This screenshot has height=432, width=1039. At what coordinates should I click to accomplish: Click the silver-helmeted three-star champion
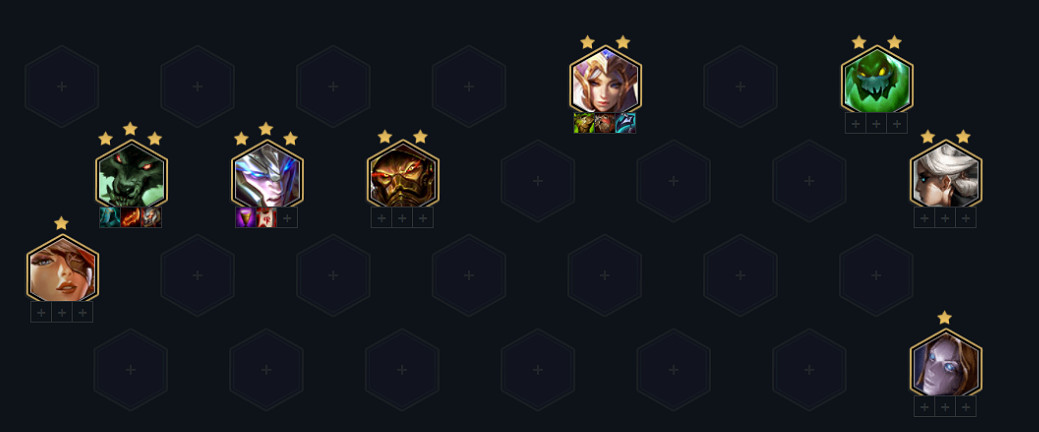(267, 176)
